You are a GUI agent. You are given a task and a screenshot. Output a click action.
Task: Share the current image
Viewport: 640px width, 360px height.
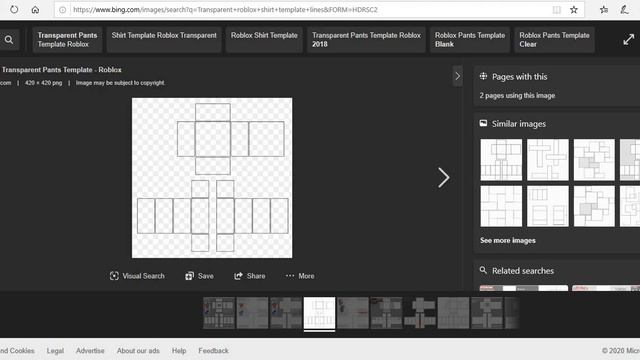point(250,276)
